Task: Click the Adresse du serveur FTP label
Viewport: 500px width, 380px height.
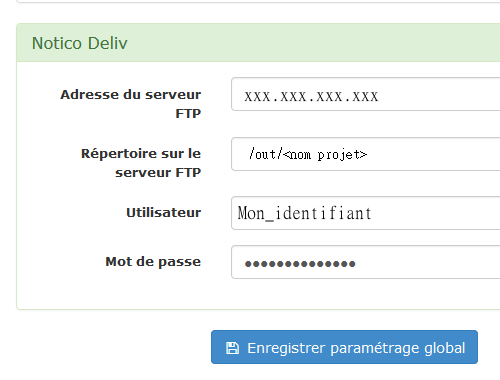Action: [x=131, y=104]
